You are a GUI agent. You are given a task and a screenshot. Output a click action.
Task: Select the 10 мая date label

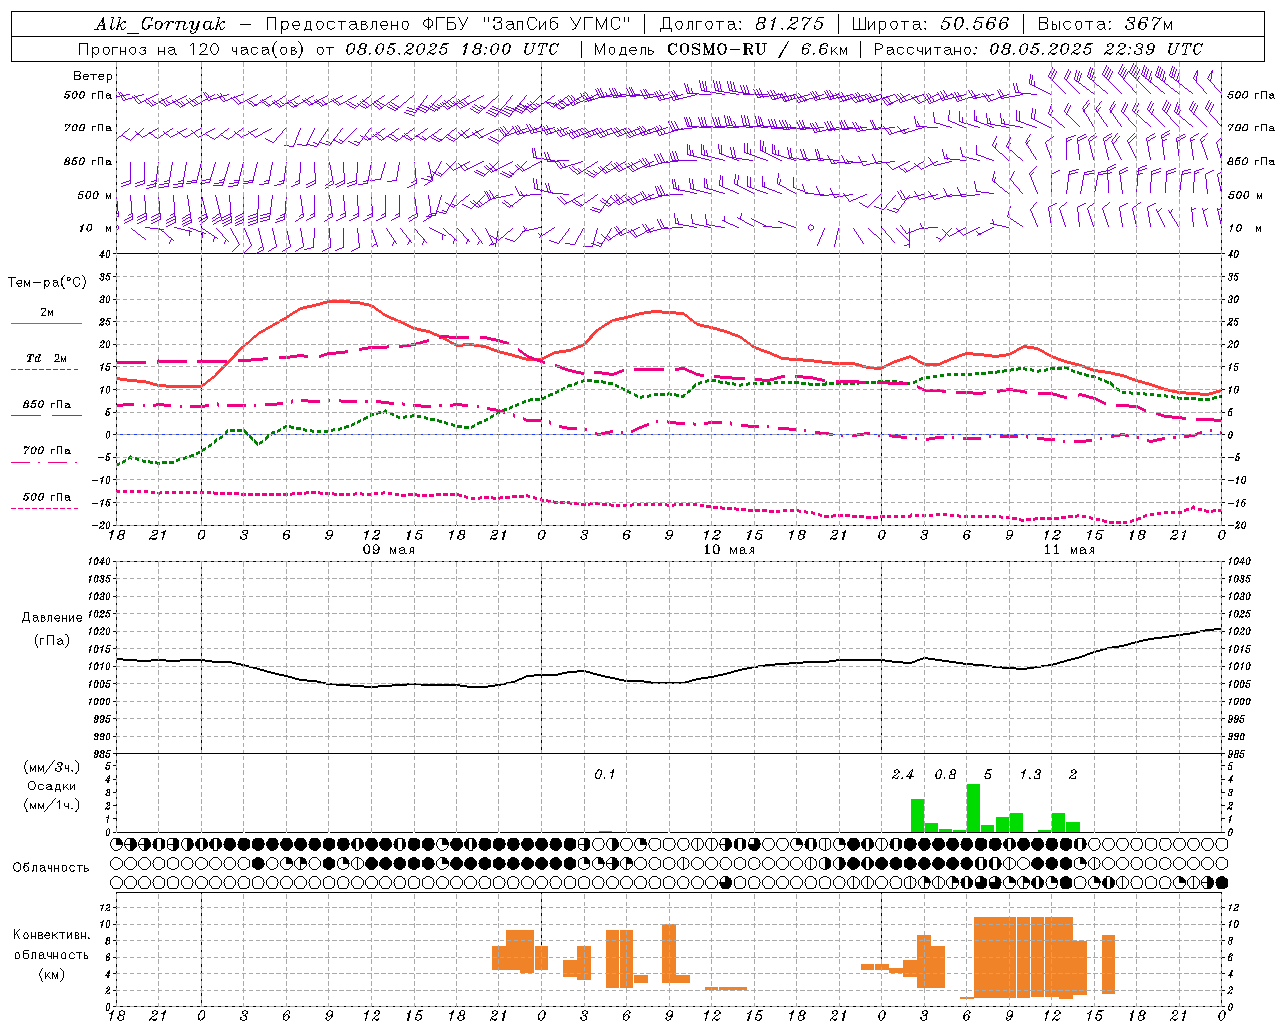point(729,550)
